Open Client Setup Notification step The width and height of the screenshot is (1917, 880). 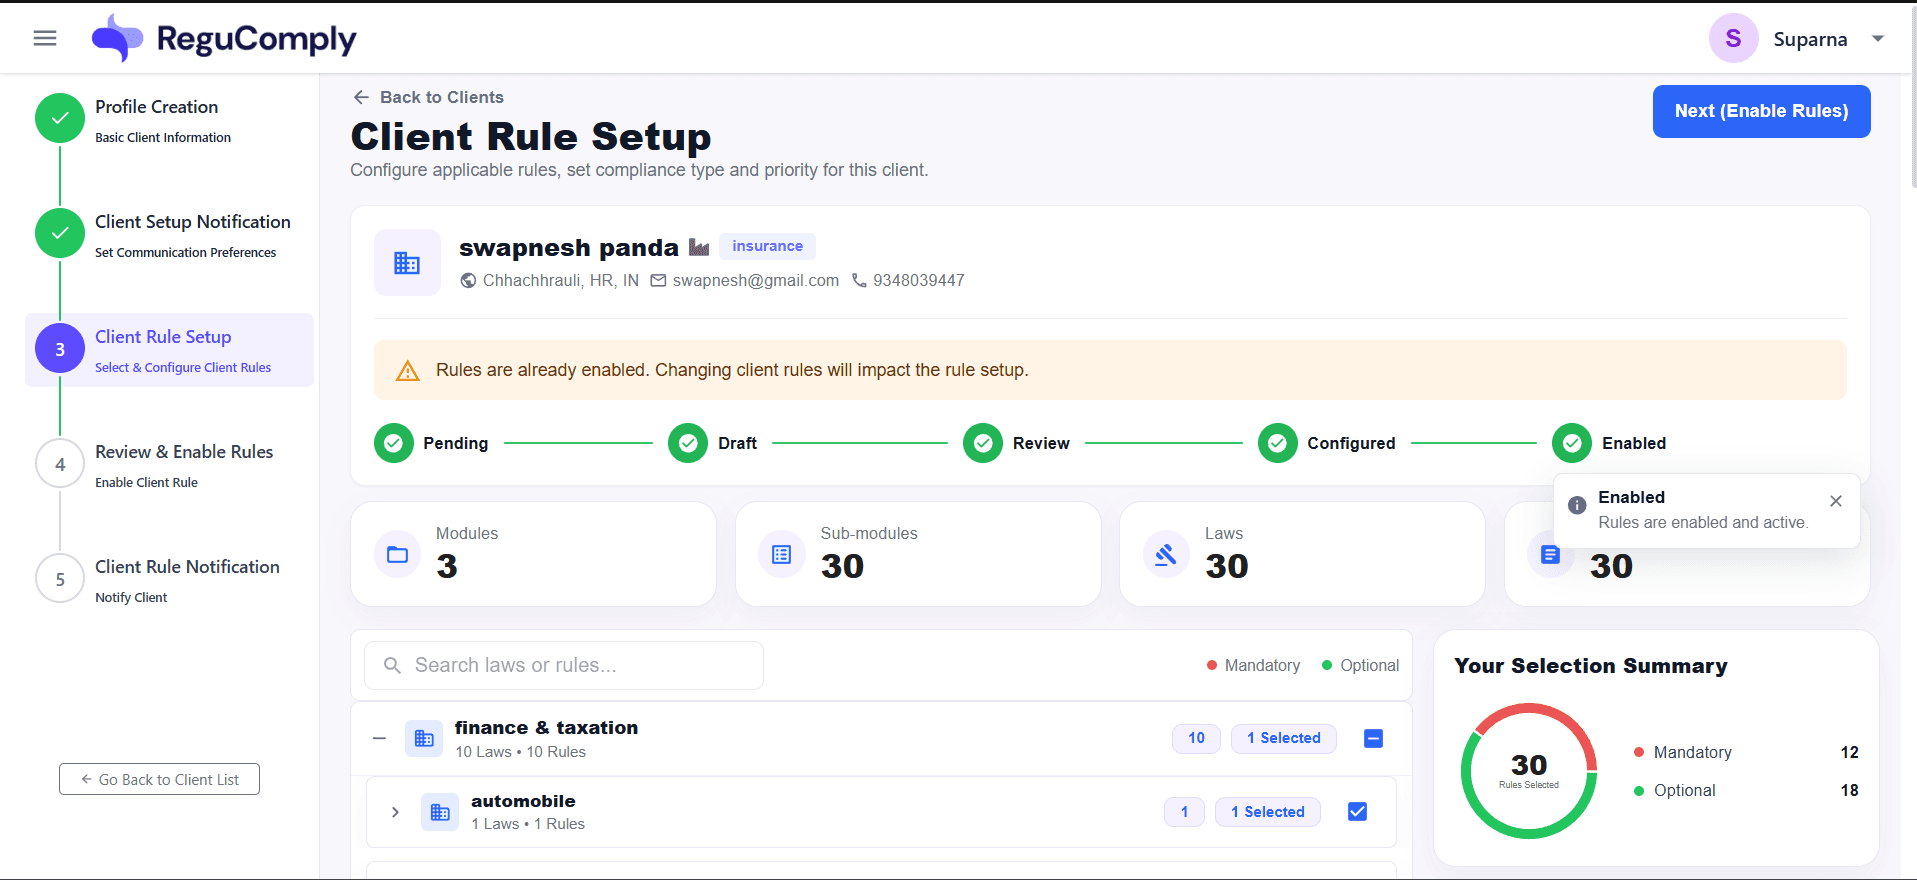pyautogui.click(x=170, y=234)
